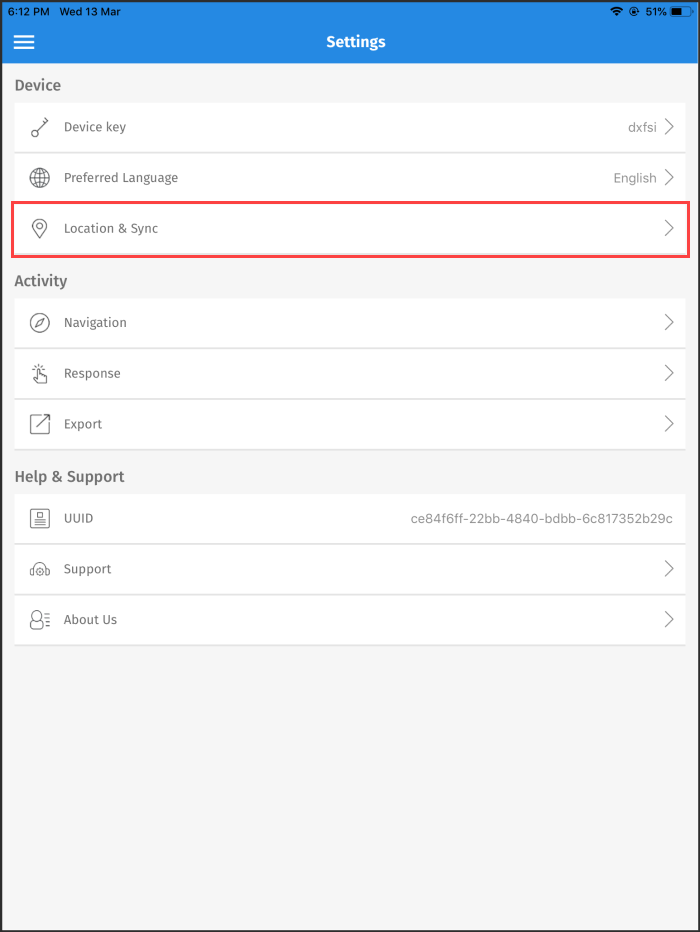The image size is (700, 932).
Task: Click the About Us people icon
Action: tap(39, 619)
